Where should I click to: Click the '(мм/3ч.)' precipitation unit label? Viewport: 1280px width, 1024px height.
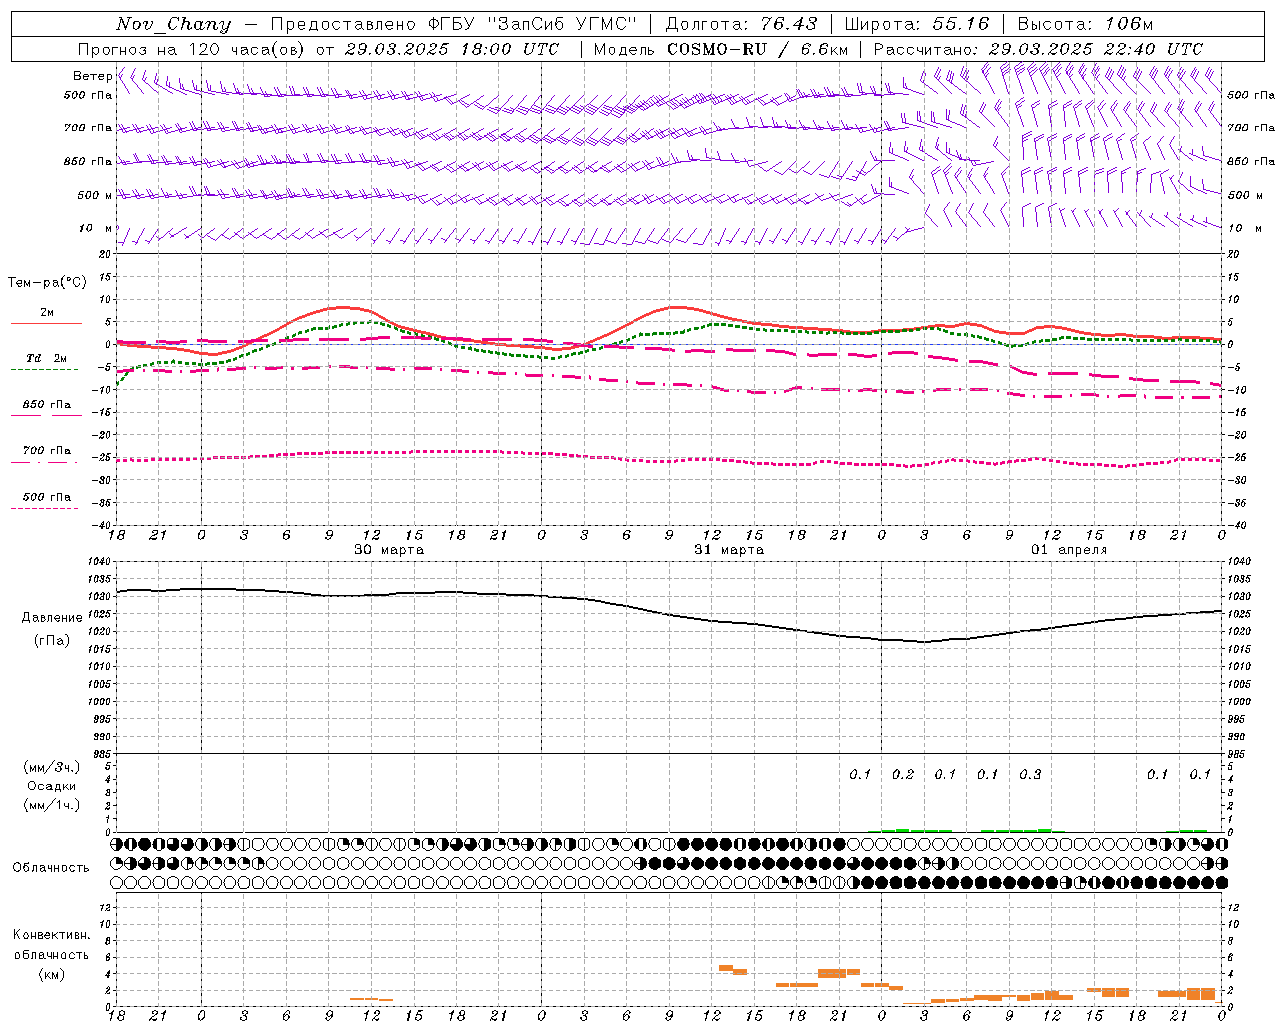pyautogui.click(x=52, y=767)
